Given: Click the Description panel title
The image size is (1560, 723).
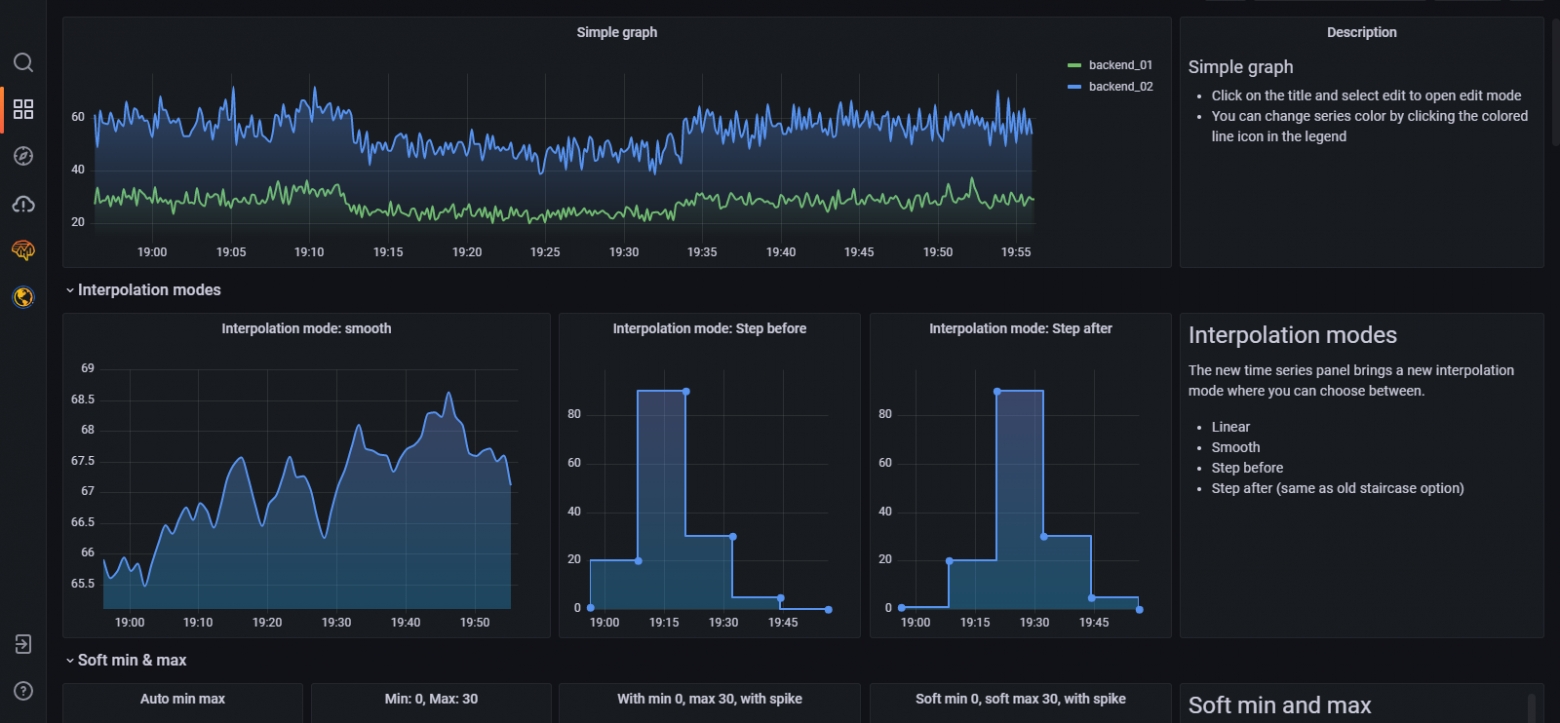Looking at the screenshot, I should coord(1361,32).
